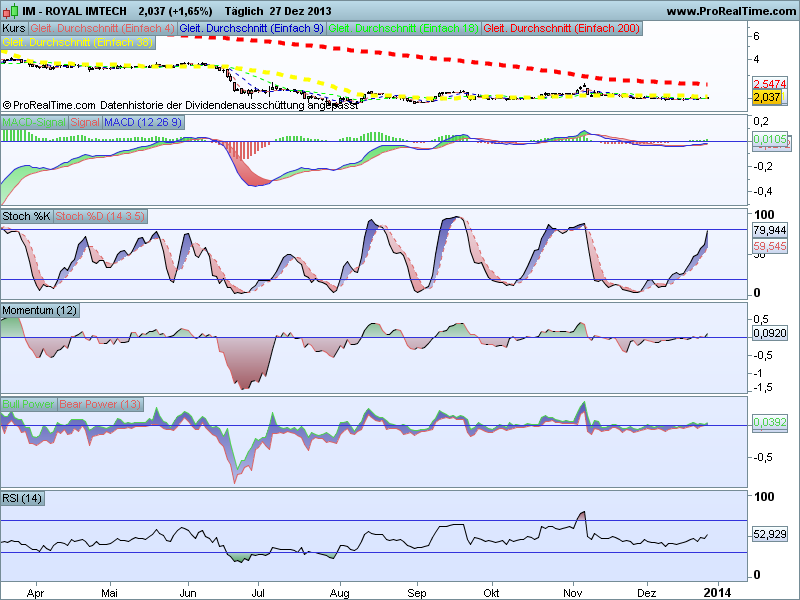Click Gleit. Durchschnitt (Einfach 18) label
The image size is (800, 600).
click(403, 29)
